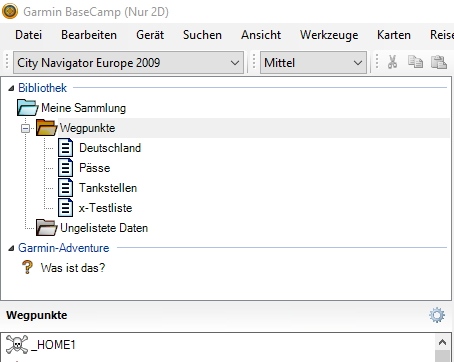Select the _HOME1 waypoint entry
The width and height of the screenshot is (454, 362).
53,344
